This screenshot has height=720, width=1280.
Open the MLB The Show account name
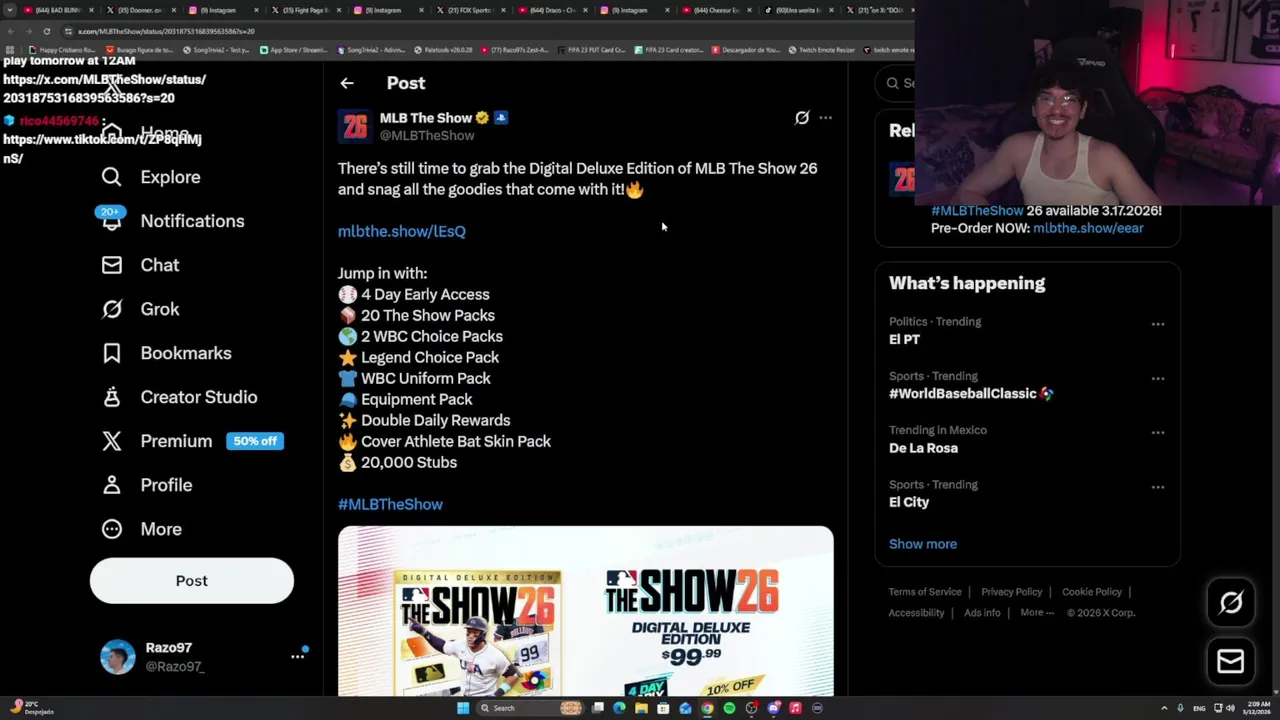(x=426, y=118)
